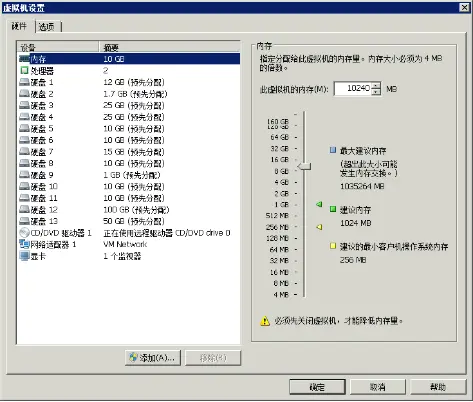Viewport: 473px width, 402px height.
Task: Click the 硬盘 1 hard disk icon
Action: 24,82
